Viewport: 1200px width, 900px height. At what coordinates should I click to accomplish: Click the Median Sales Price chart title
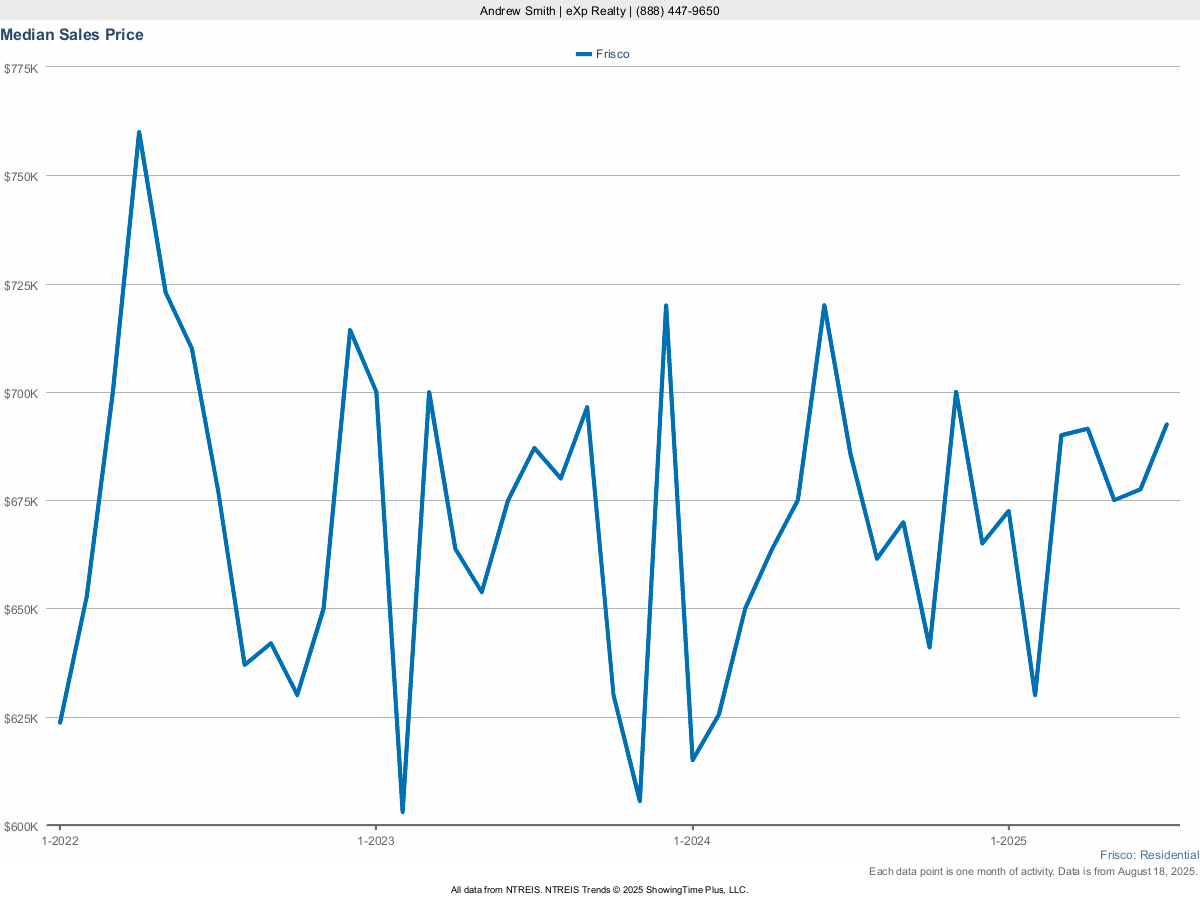[72, 35]
